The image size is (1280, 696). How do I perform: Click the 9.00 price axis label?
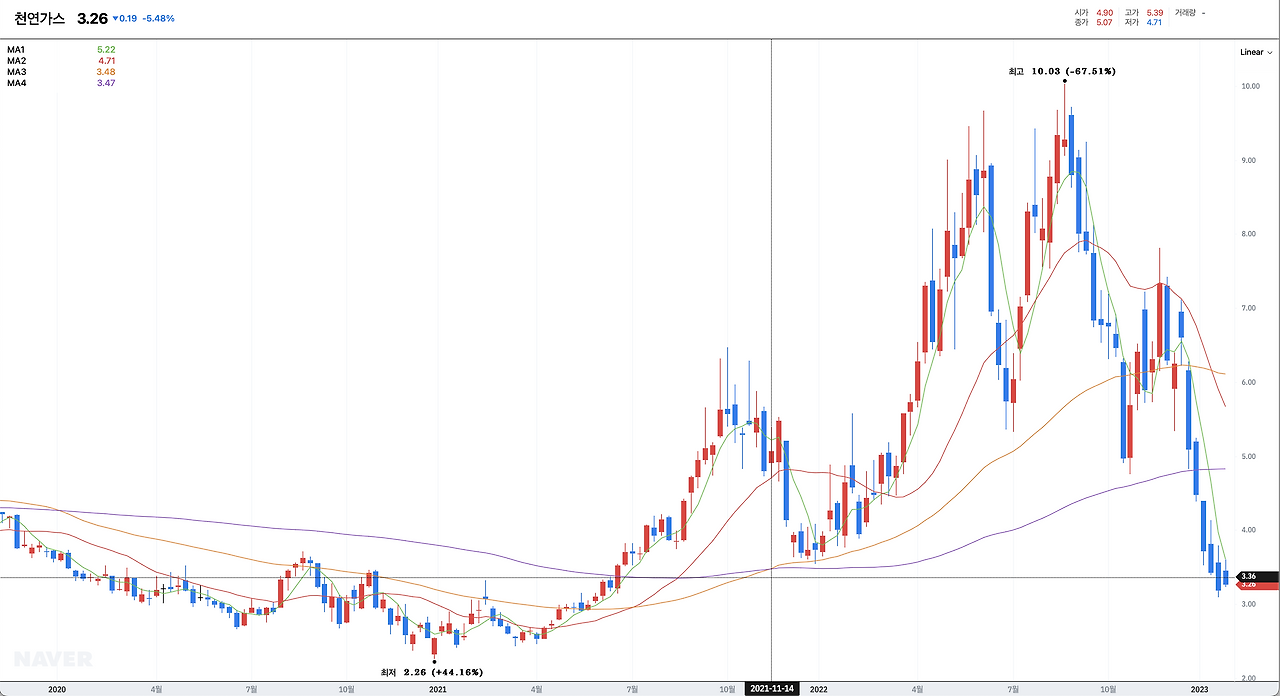click(1250, 160)
